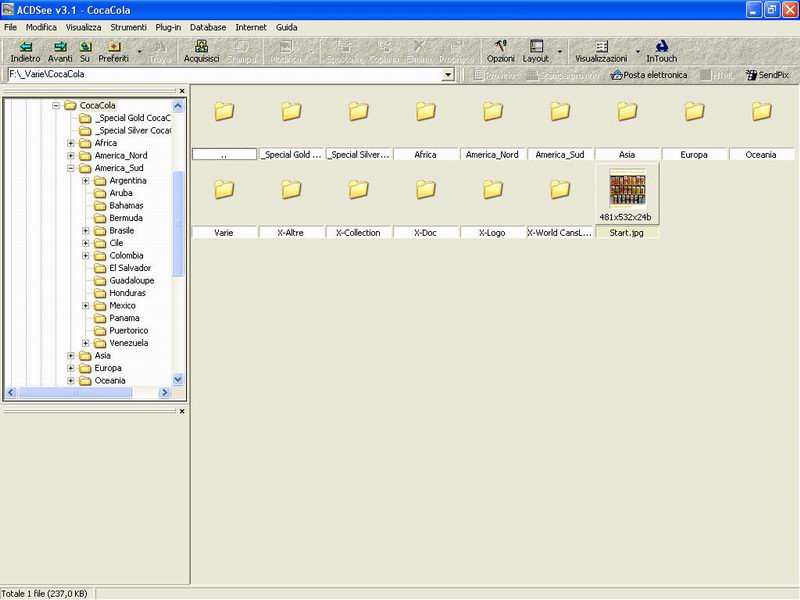
Task: Select the X-Logo folder icon
Action: (x=493, y=189)
